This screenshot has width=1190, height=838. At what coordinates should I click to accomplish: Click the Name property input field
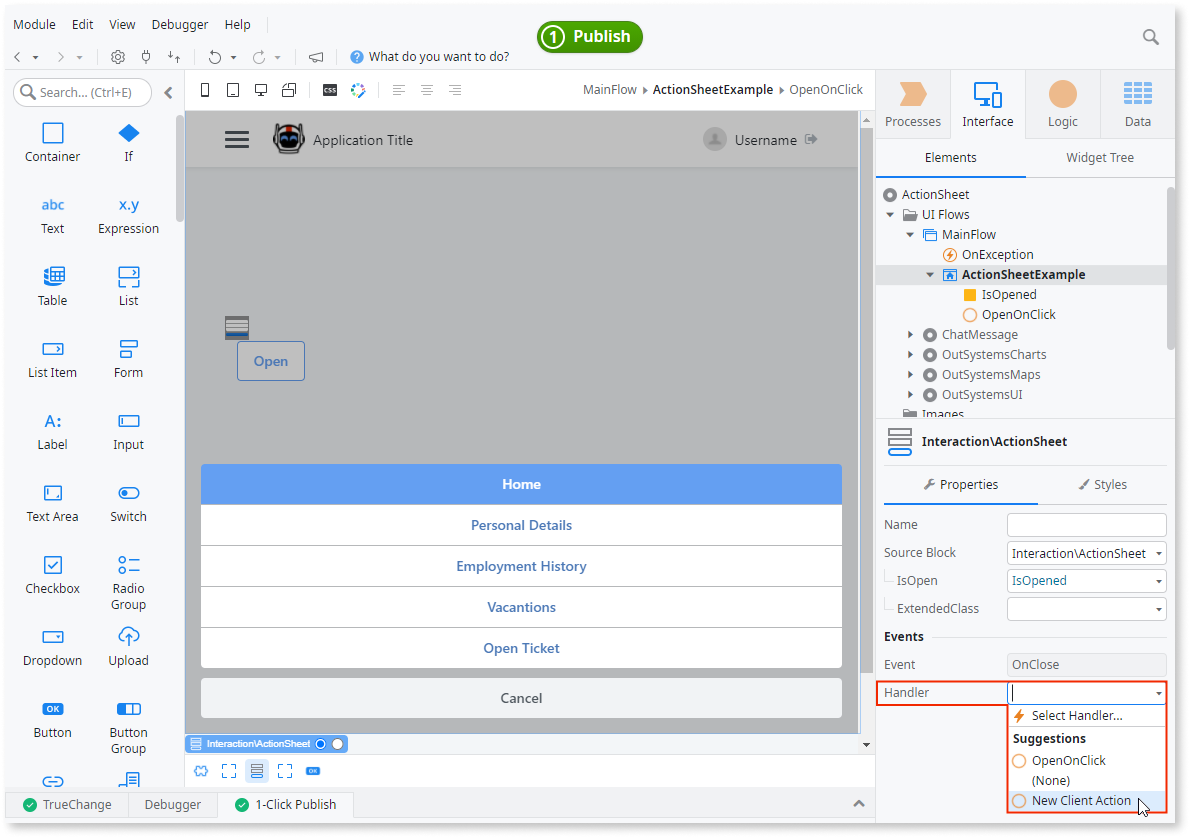[x=1086, y=524]
